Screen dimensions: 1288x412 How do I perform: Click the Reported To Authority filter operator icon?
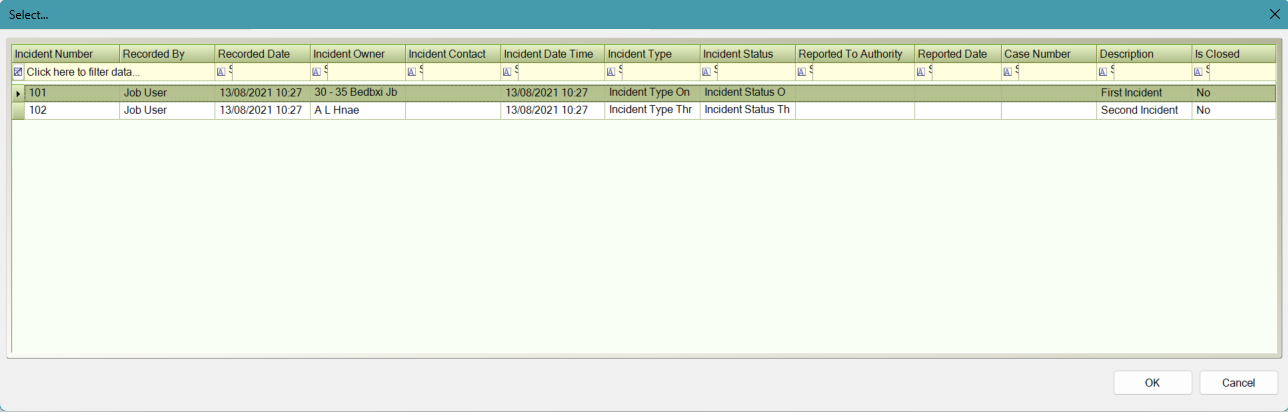[x=801, y=72]
